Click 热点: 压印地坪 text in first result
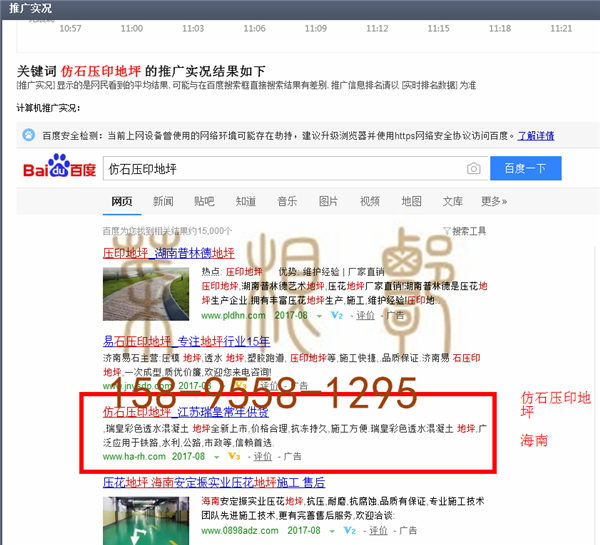This screenshot has width=600, height=545. 232,272
